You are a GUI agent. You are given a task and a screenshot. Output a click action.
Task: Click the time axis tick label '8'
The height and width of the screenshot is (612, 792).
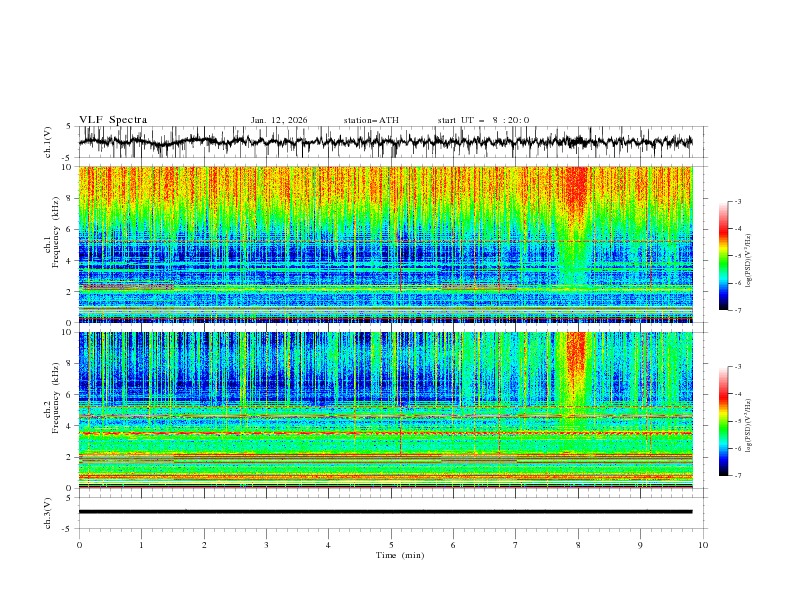click(578, 545)
